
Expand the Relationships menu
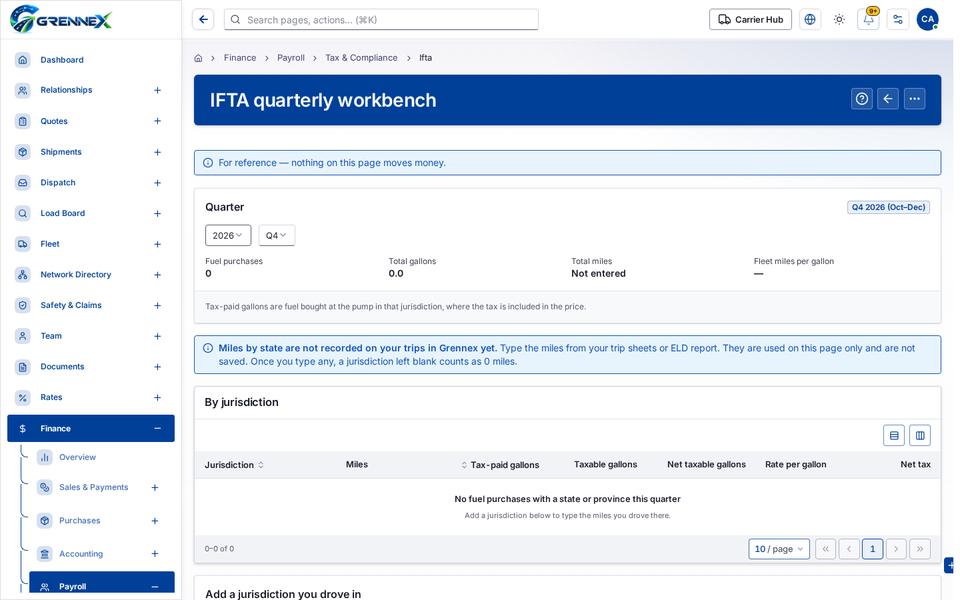[x=157, y=90]
